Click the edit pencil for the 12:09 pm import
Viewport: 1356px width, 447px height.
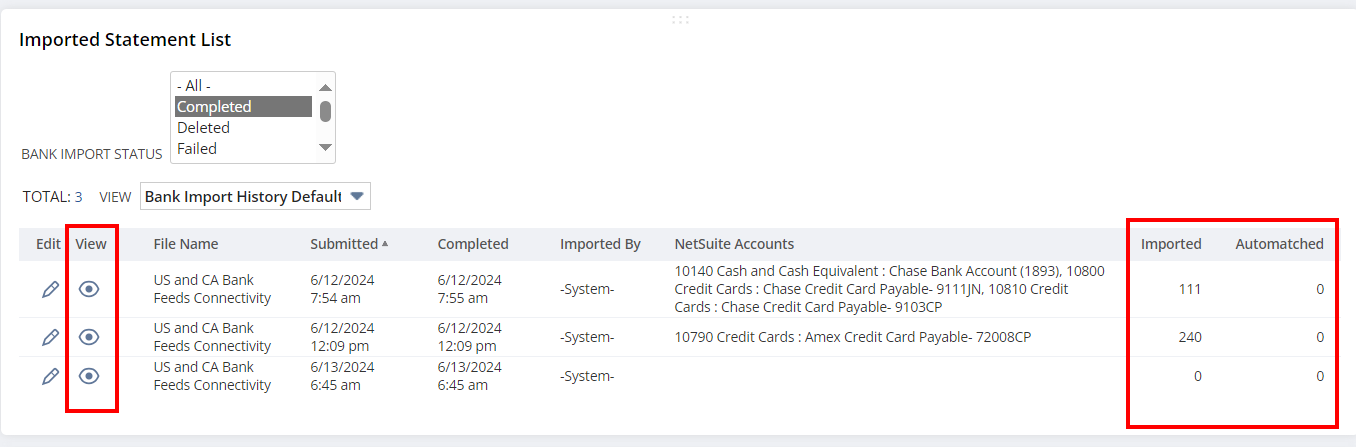click(x=50, y=337)
